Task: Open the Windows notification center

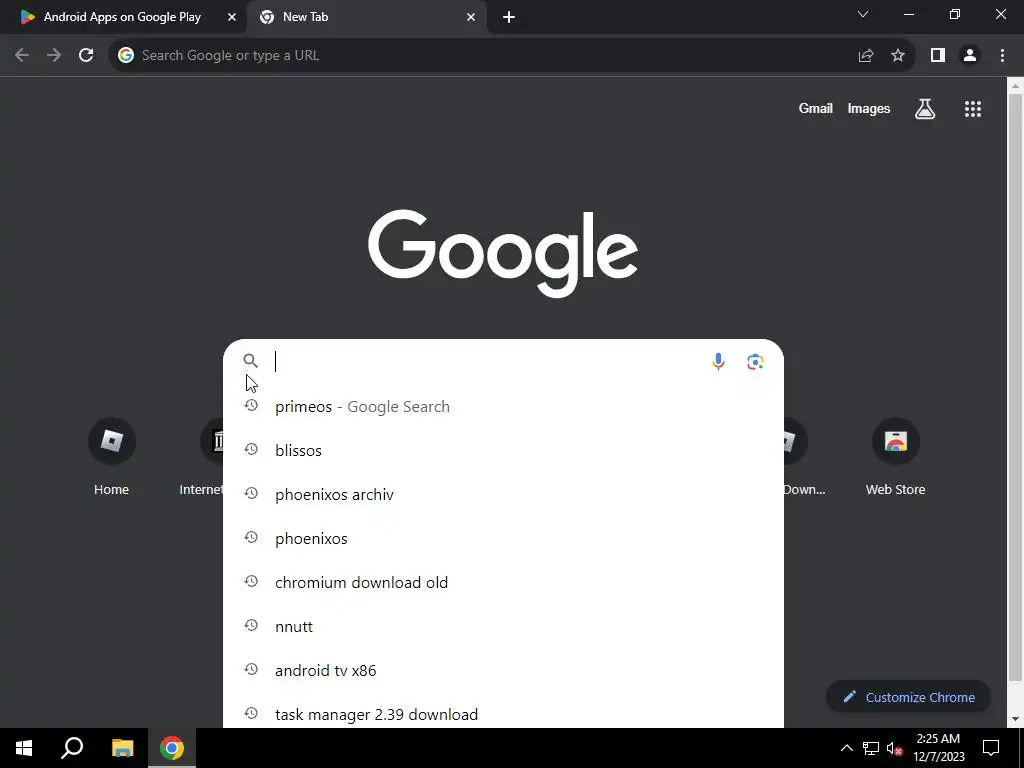Action: 991,748
